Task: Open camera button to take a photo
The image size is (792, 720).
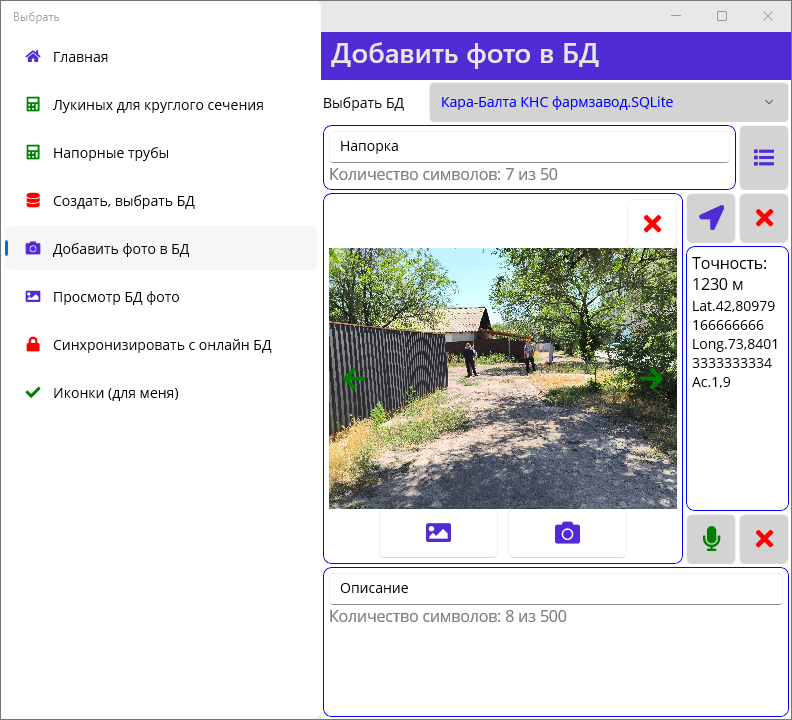Action: [x=567, y=533]
